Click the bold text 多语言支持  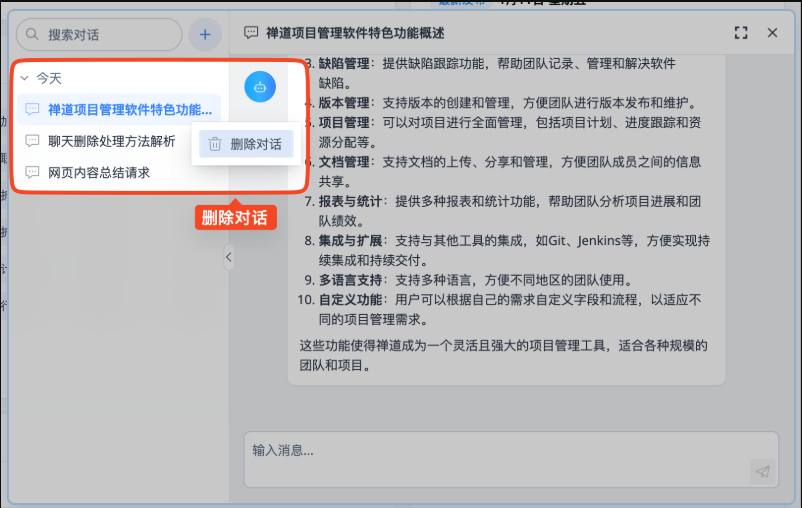click(350, 280)
